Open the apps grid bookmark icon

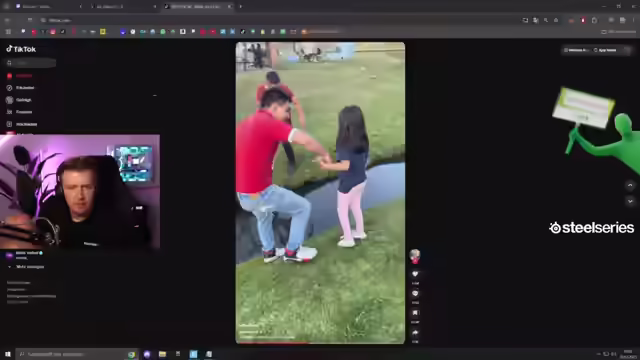[x=8, y=32]
